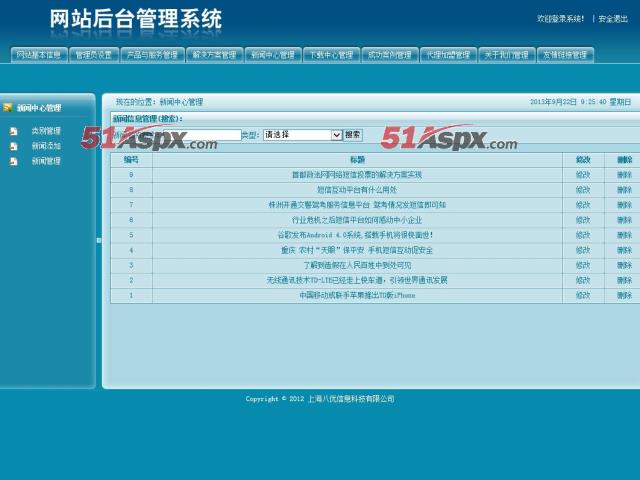Click 修改 for news row number 8
This screenshot has height=480, width=640.
tap(583, 190)
